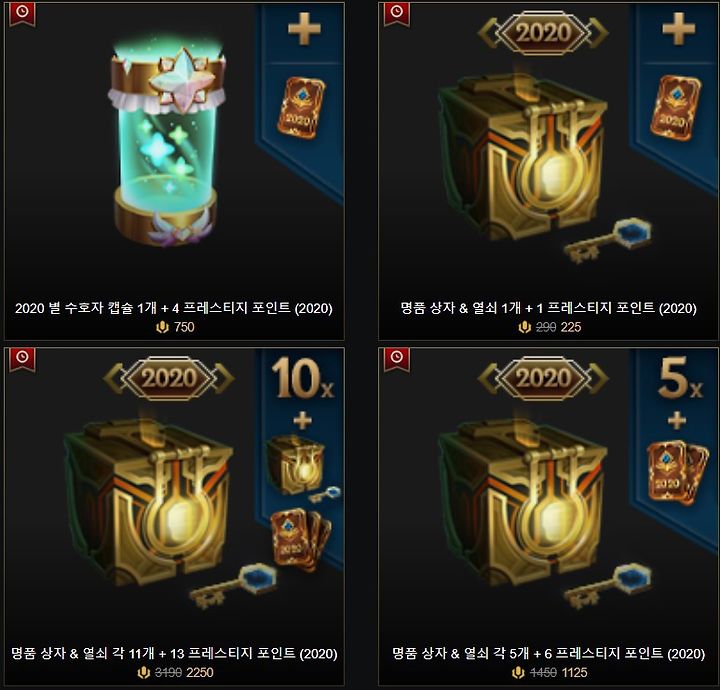Click the stacked prestige cards on the 10x bundle
720x690 pixels.
[x=301, y=540]
